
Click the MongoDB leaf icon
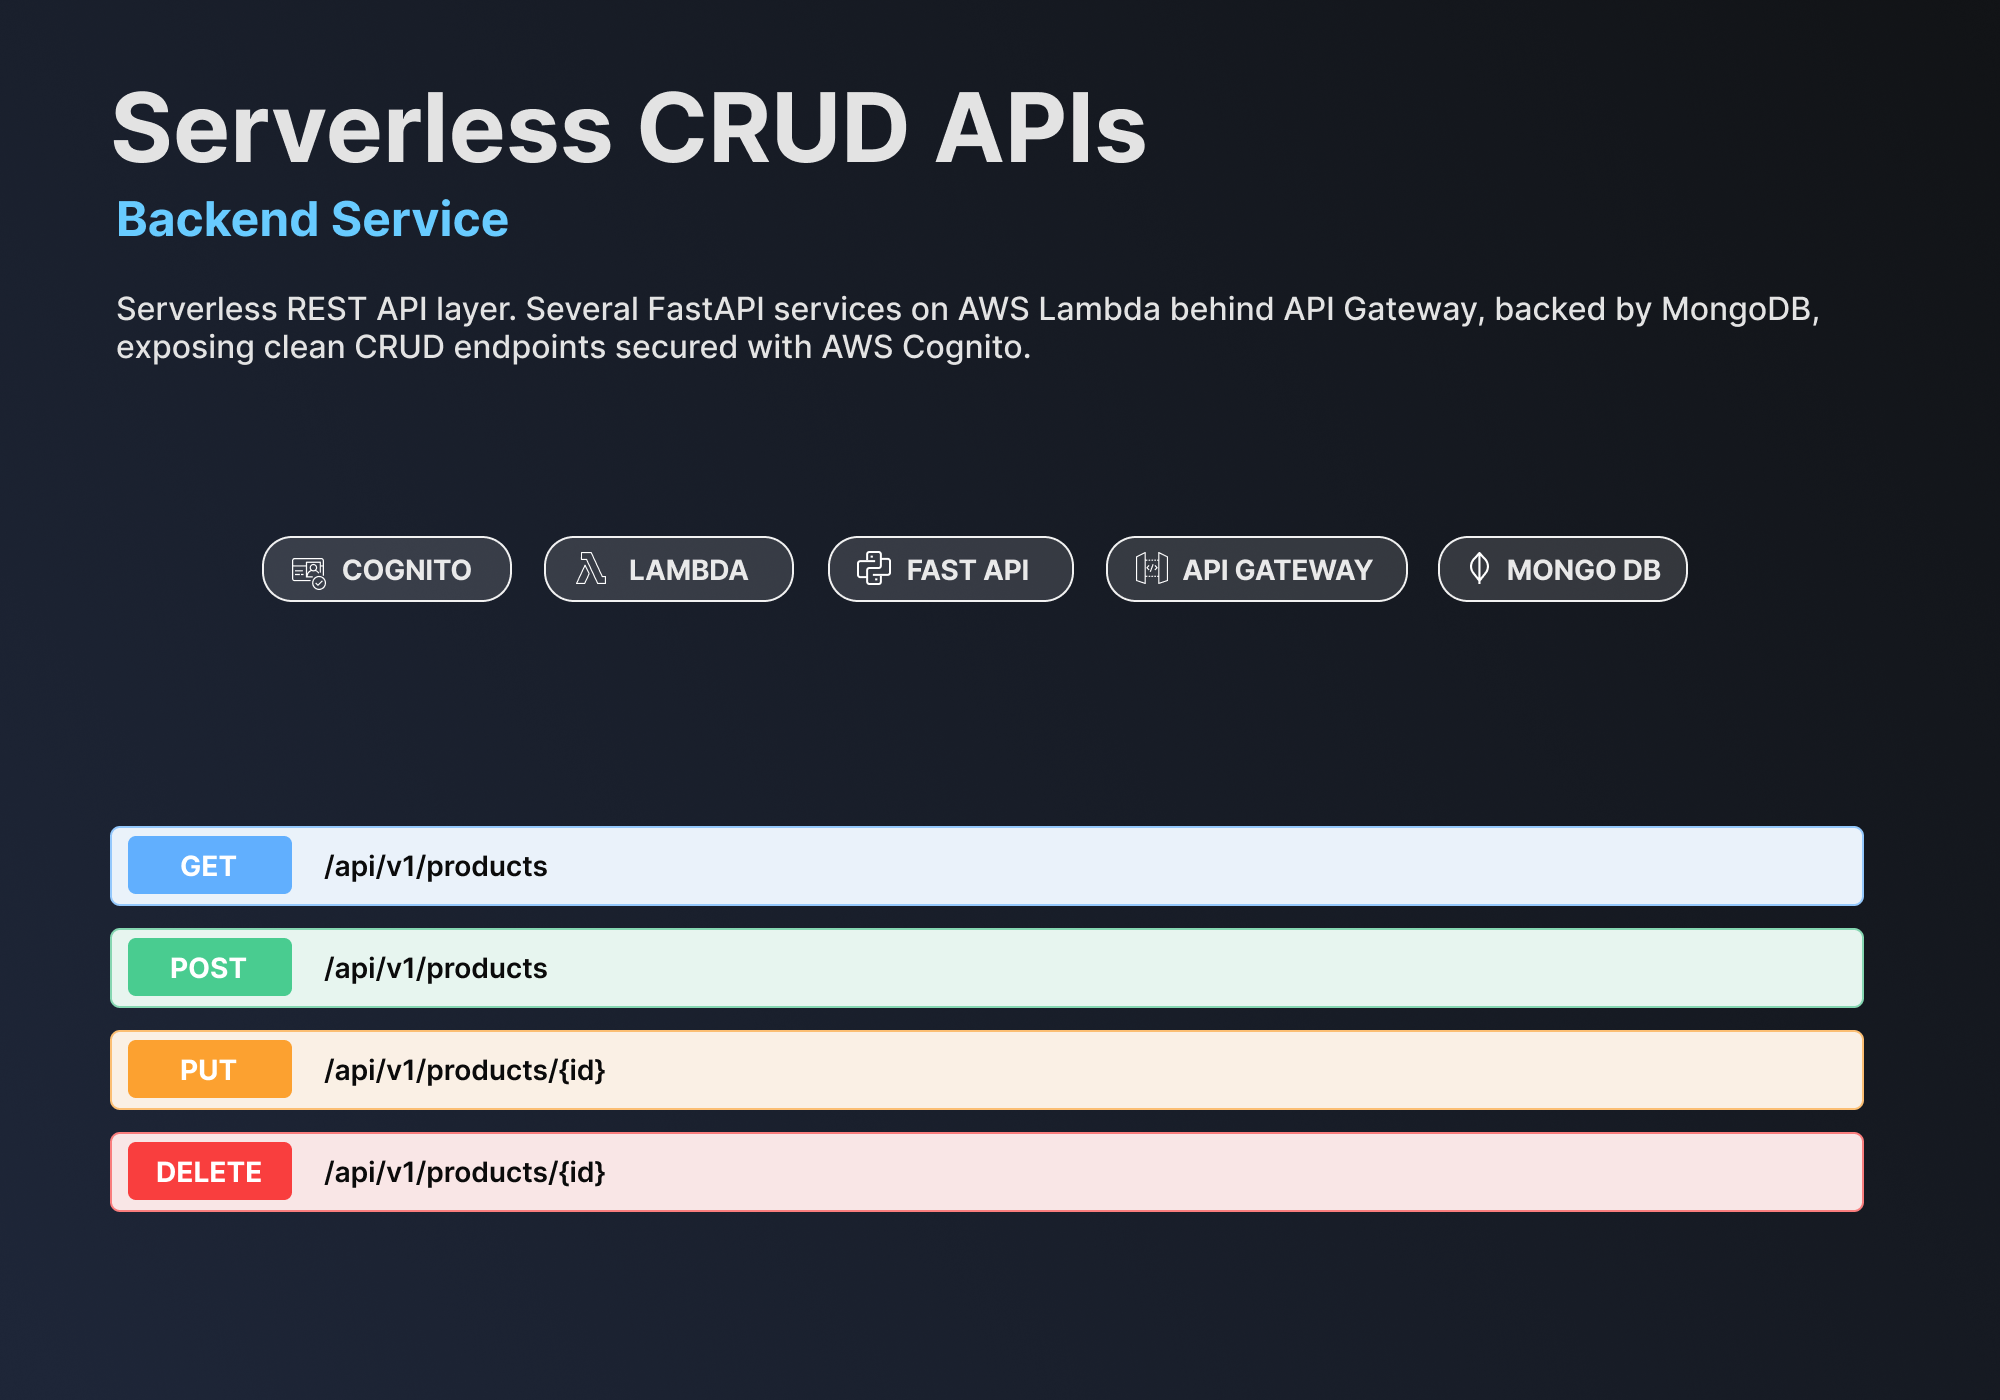[1479, 568]
